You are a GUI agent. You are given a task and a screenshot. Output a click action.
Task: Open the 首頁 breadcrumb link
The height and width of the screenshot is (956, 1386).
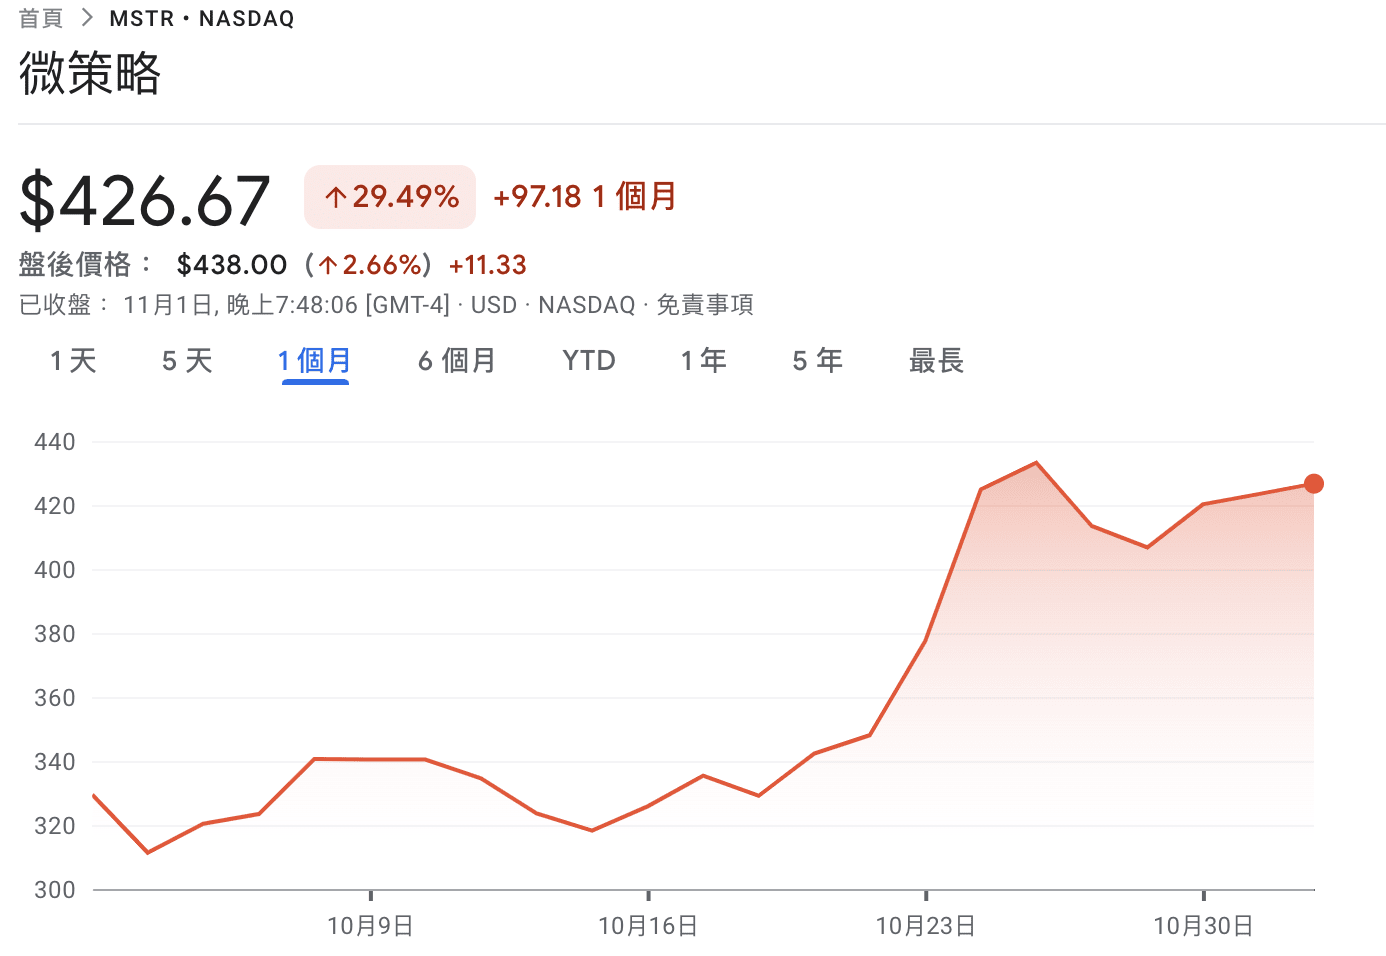coord(41,18)
